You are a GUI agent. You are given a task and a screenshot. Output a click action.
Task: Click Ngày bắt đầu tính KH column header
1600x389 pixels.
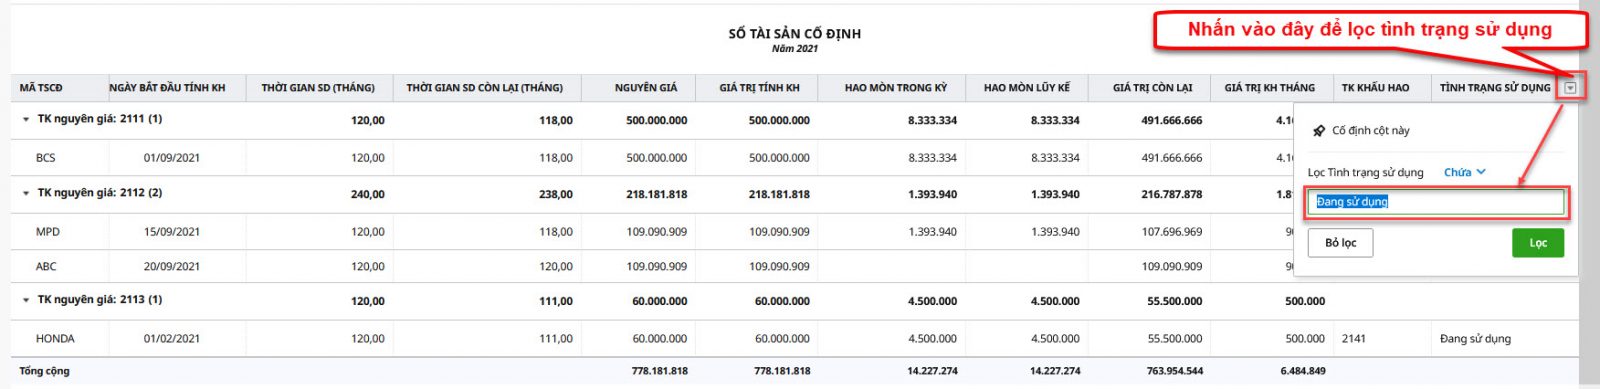(x=167, y=88)
